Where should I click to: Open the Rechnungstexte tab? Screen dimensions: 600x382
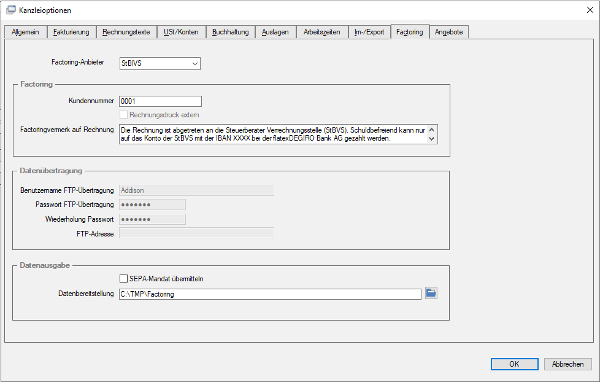pyautogui.click(x=126, y=32)
